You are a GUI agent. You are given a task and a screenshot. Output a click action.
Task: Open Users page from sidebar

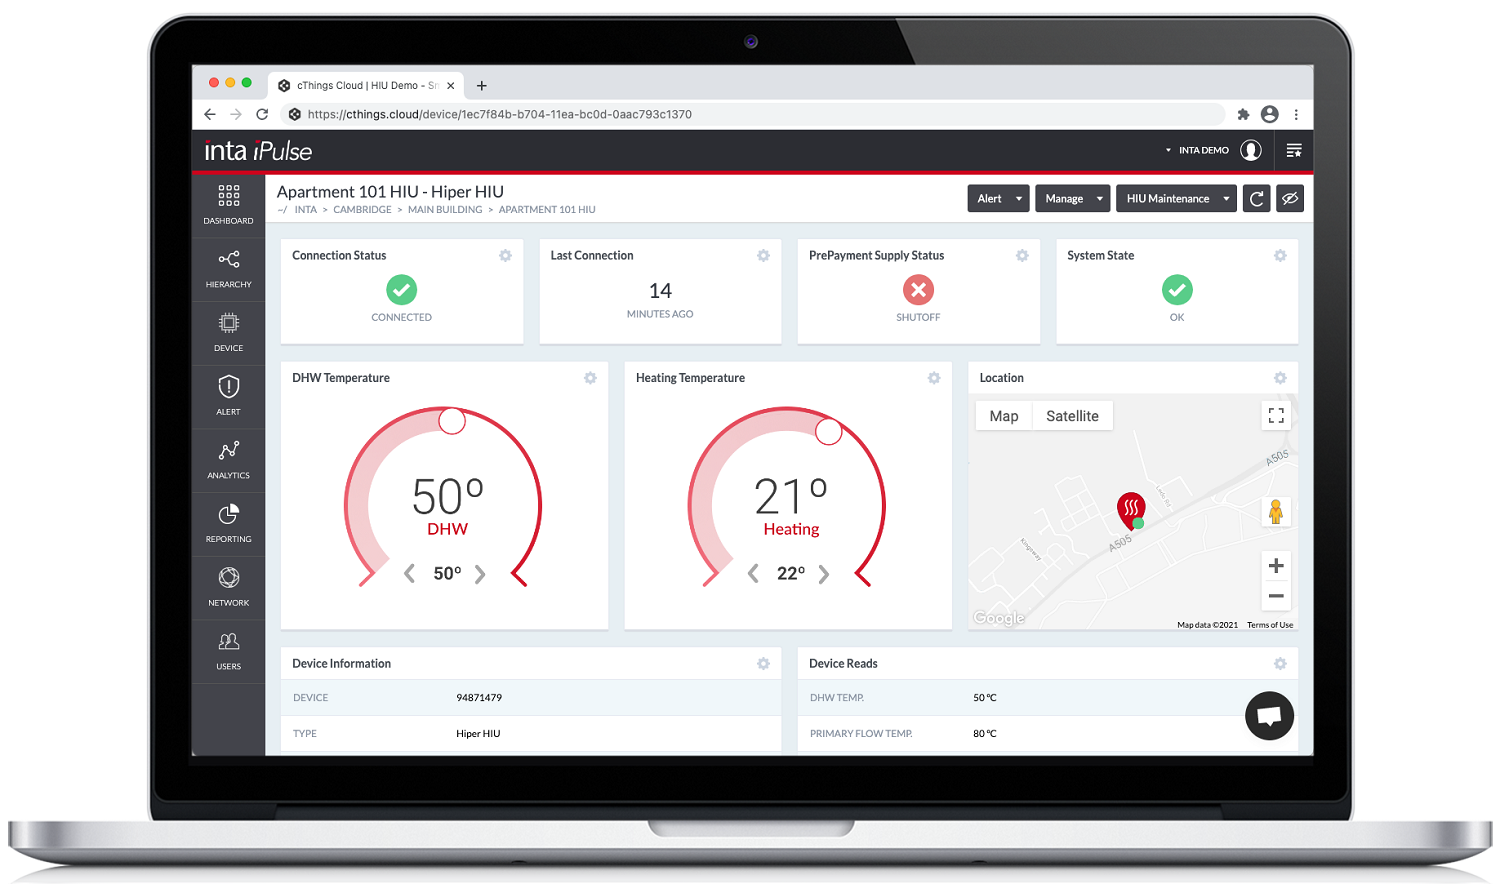pyautogui.click(x=228, y=650)
